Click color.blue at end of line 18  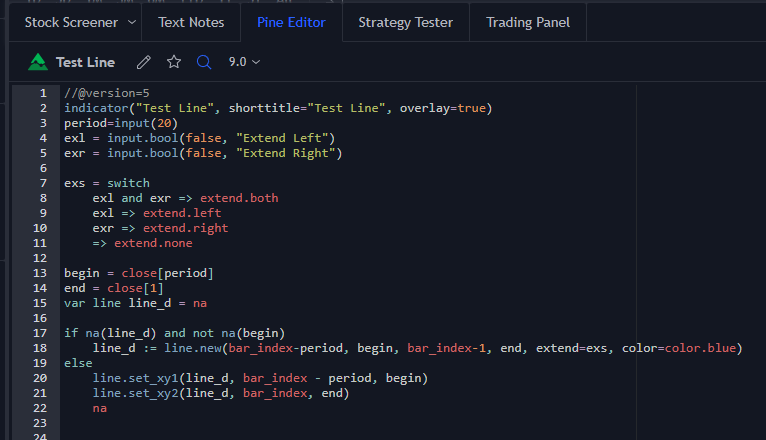pos(700,348)
